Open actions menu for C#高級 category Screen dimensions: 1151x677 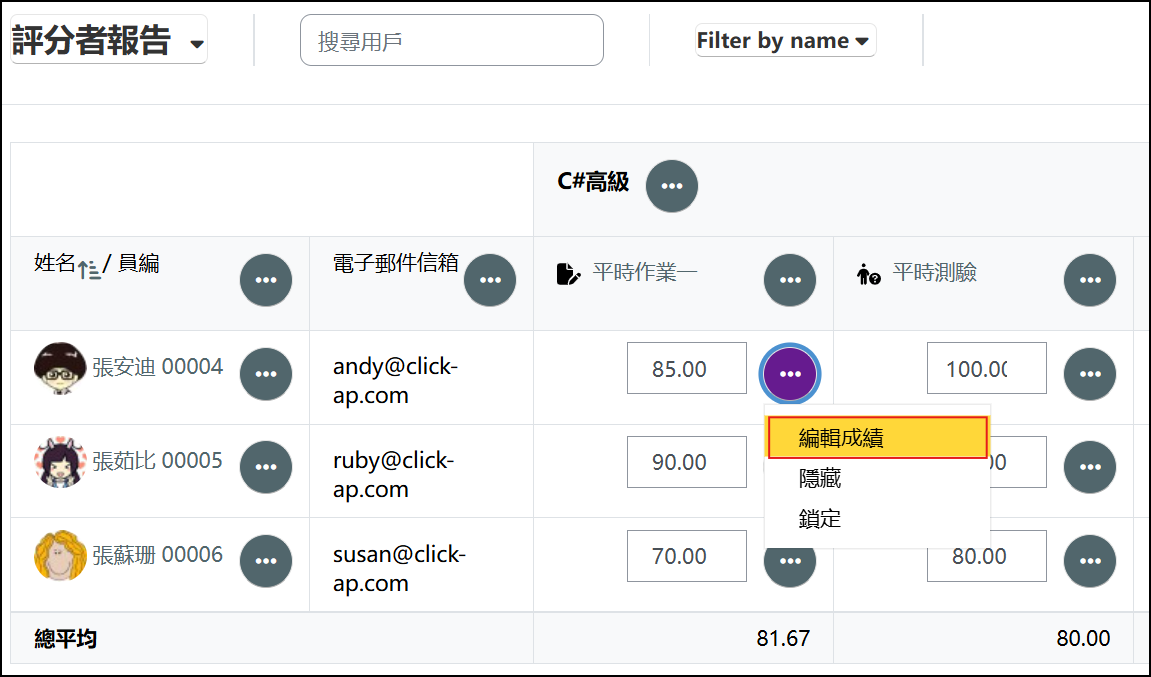point(672,186)
